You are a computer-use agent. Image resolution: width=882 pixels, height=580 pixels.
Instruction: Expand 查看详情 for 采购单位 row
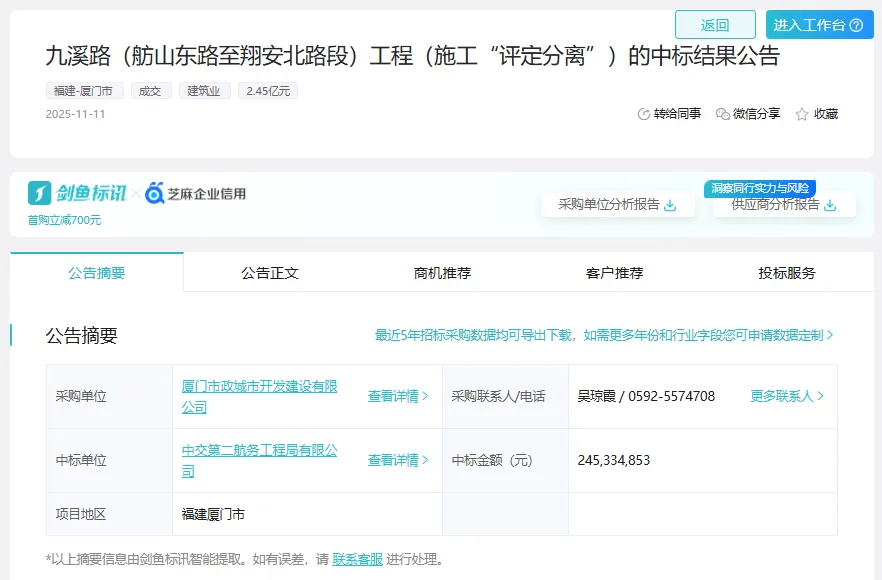coord(398,396)
